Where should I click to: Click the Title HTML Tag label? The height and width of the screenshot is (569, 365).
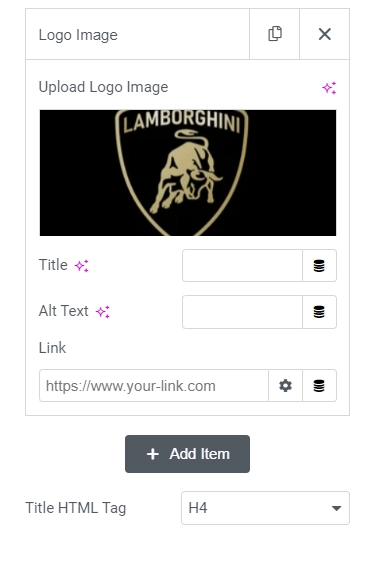point(75,508)
